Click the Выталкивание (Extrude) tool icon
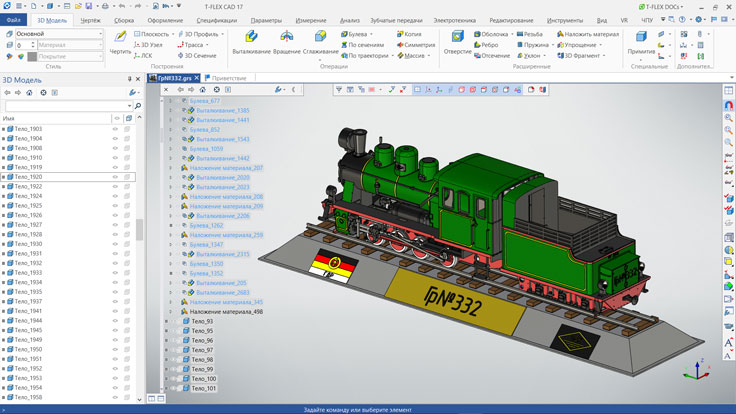Image resolution: width=736 pixels, height=414 pixels. coord(251,37)
